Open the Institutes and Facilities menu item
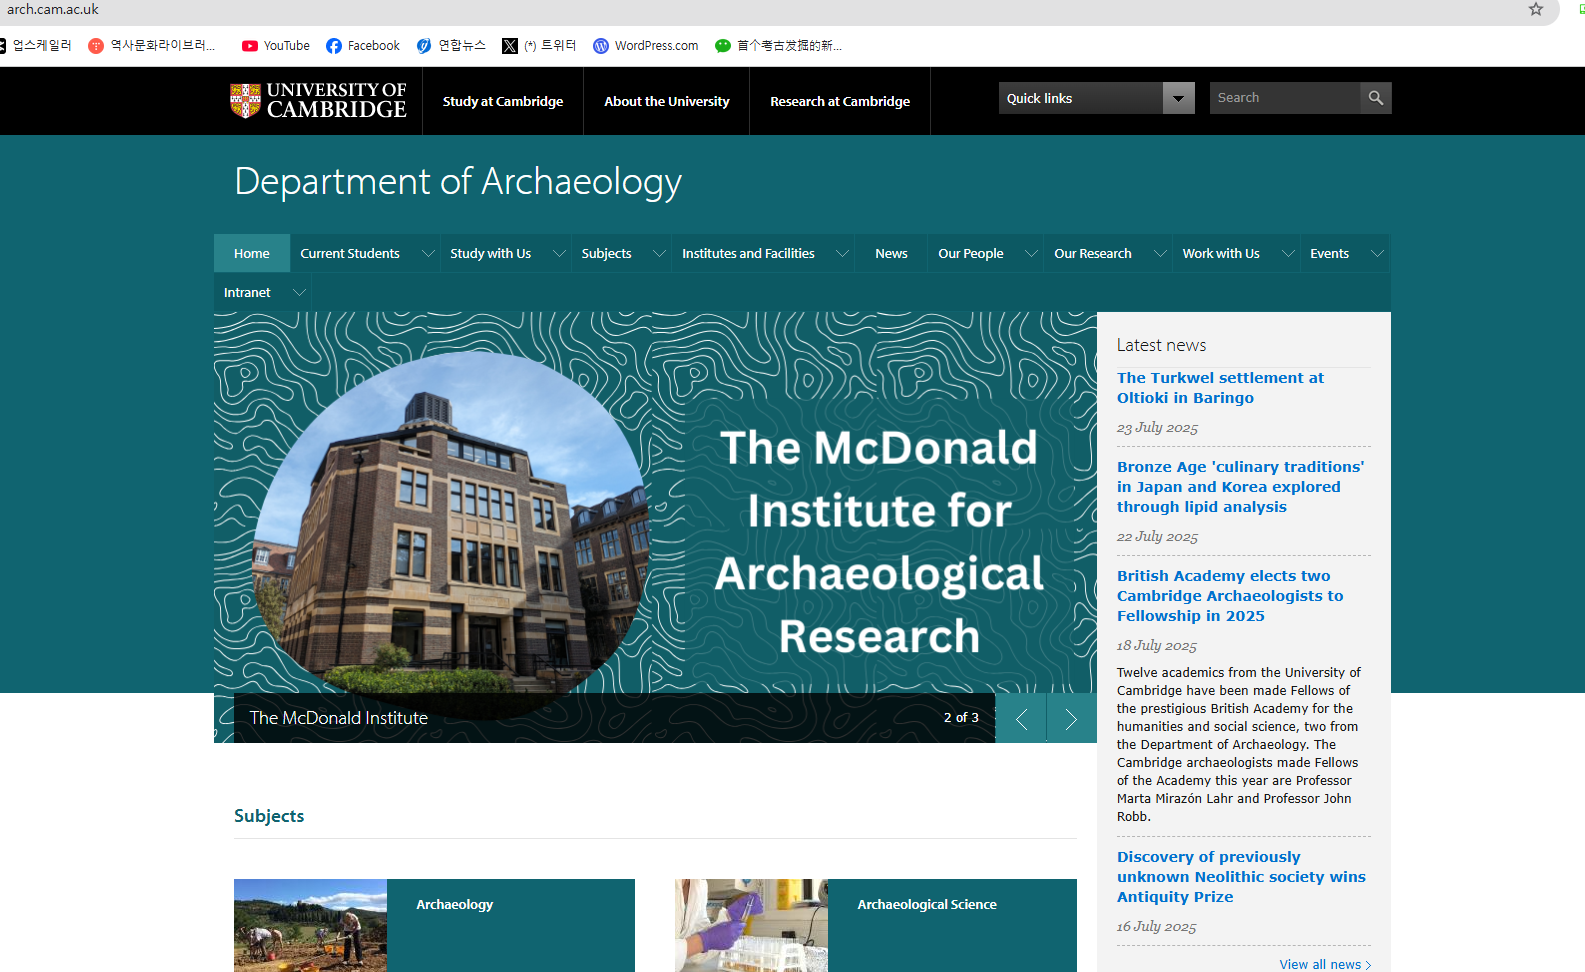Viewport: 1585px width, 972px height. coord(748,254)
